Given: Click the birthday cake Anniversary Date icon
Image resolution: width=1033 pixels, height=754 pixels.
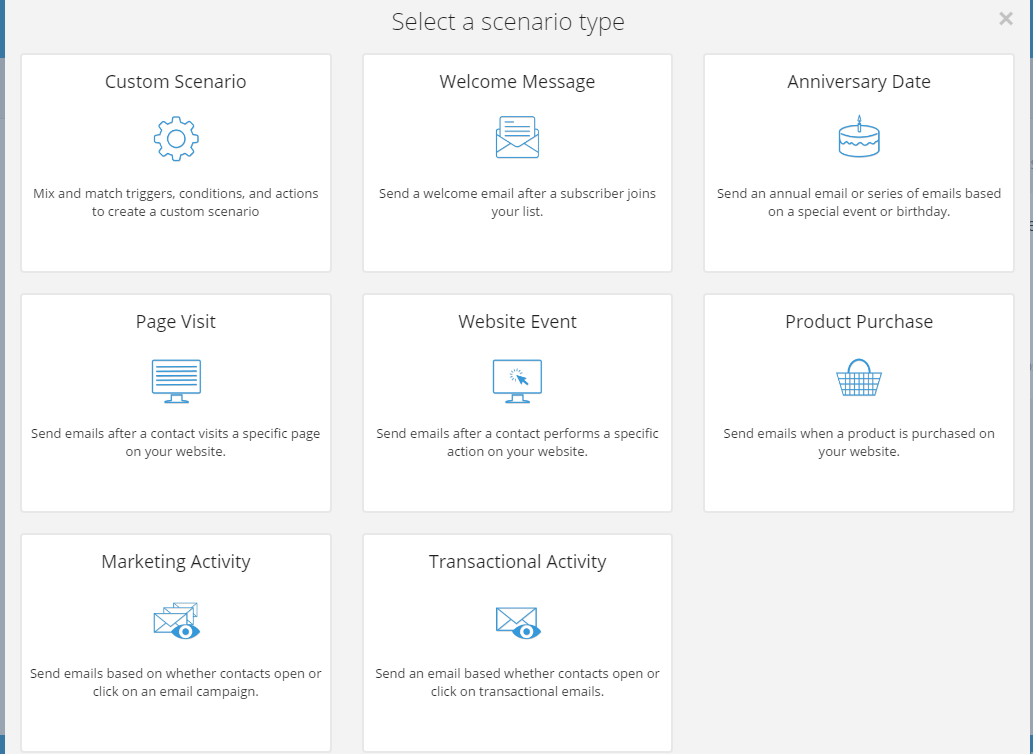Looking at the screenshot, I should (858, 138).
